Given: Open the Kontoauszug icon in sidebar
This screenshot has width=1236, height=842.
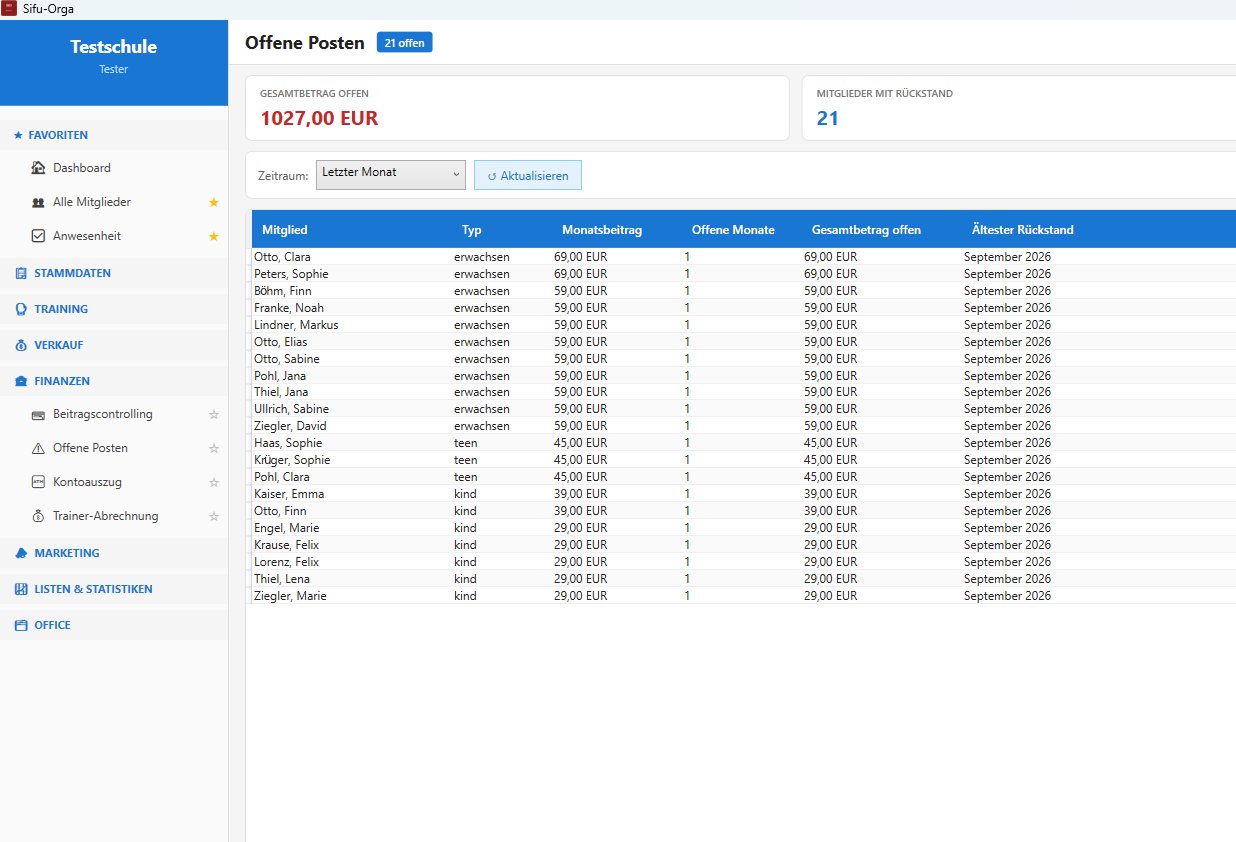Looking at the screenshot, I should [38, 482].
